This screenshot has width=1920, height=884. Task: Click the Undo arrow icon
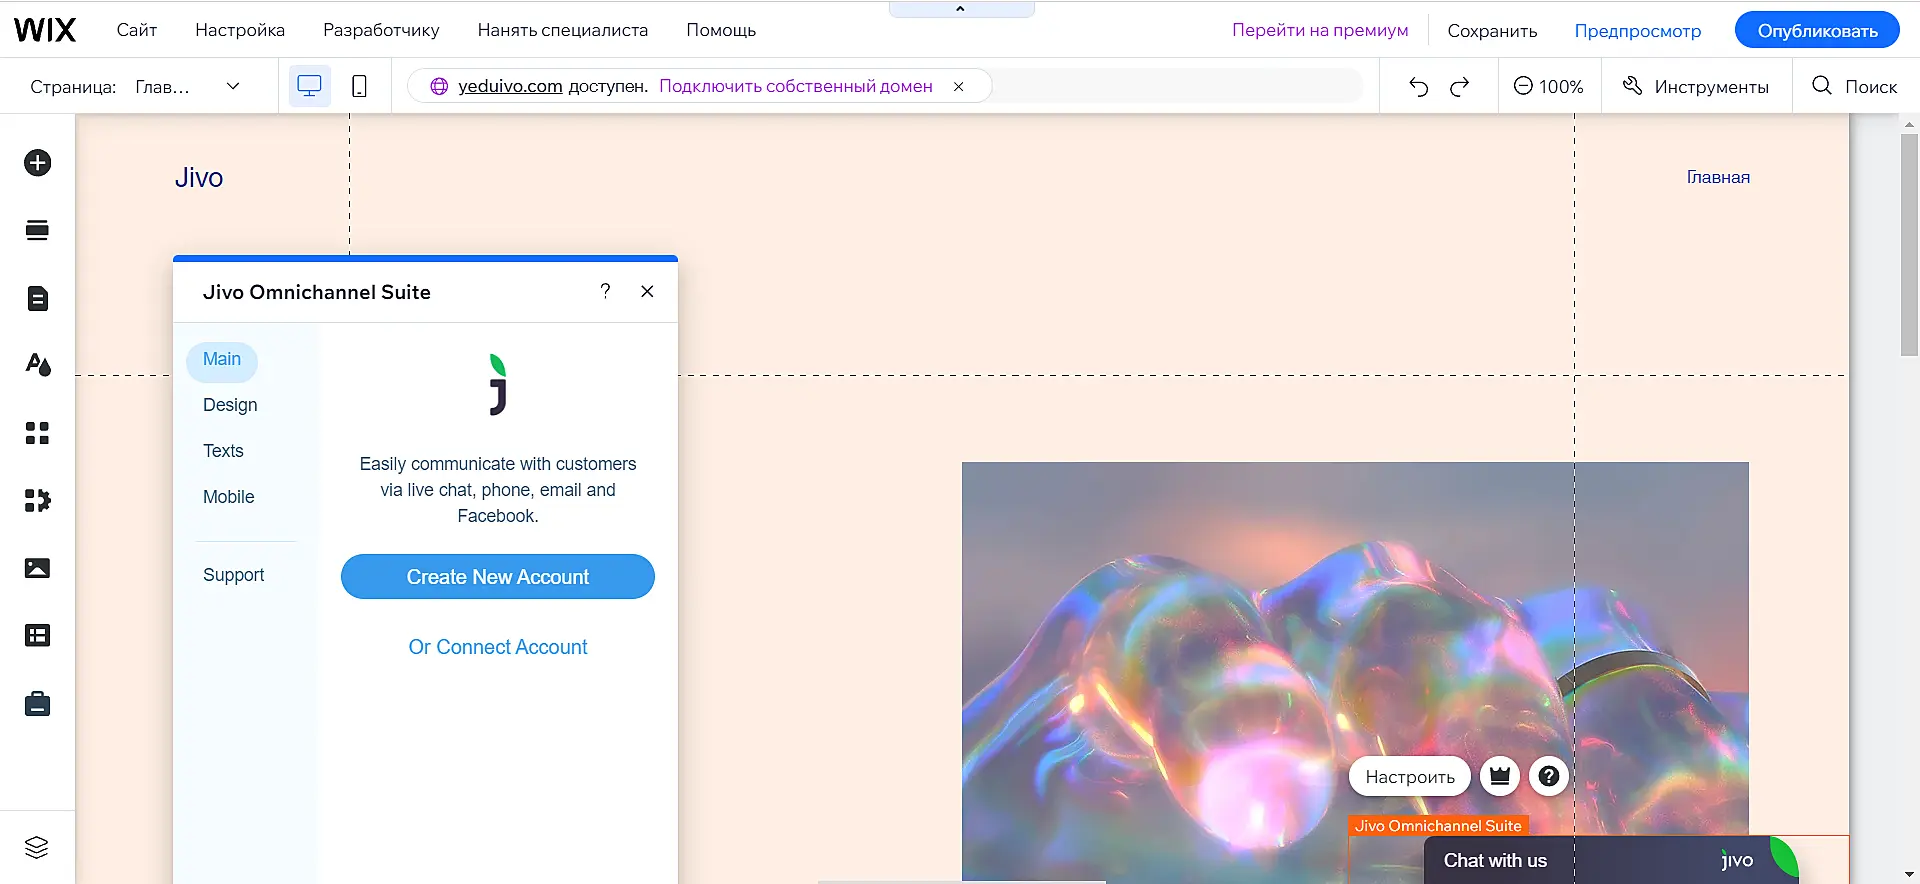point(1418,86)
